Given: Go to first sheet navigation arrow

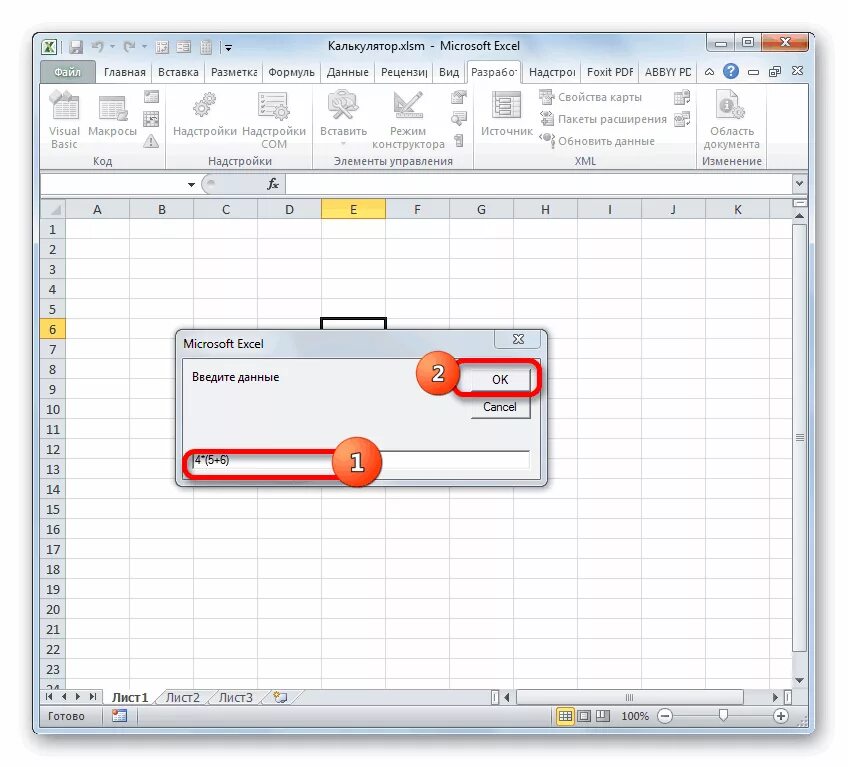Looking at the screenshot, I should coord(50,697).
